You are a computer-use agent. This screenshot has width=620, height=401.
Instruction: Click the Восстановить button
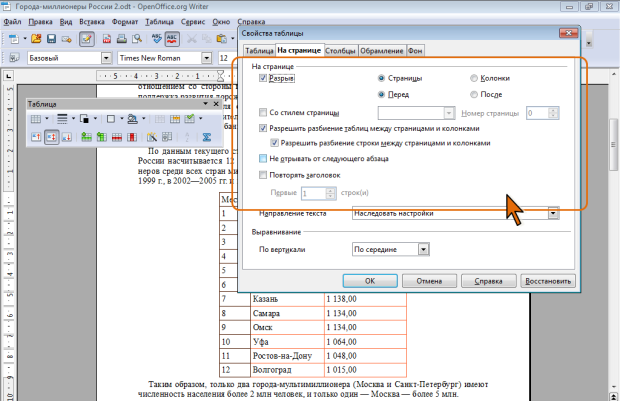coord(548,281)
